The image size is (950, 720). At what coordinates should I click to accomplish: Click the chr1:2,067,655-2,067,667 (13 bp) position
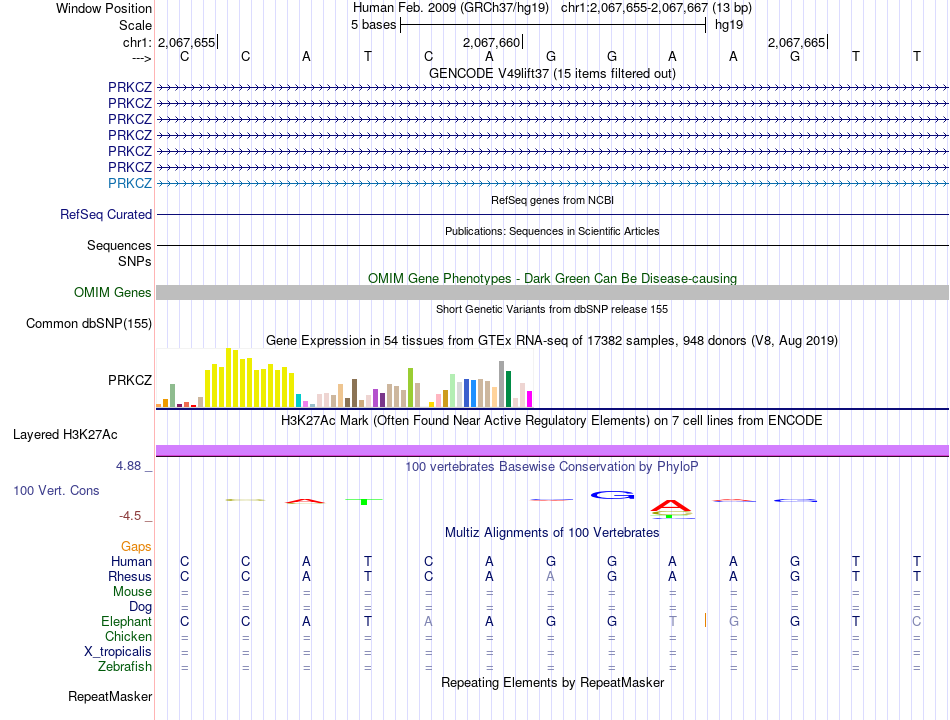(656, 8)
